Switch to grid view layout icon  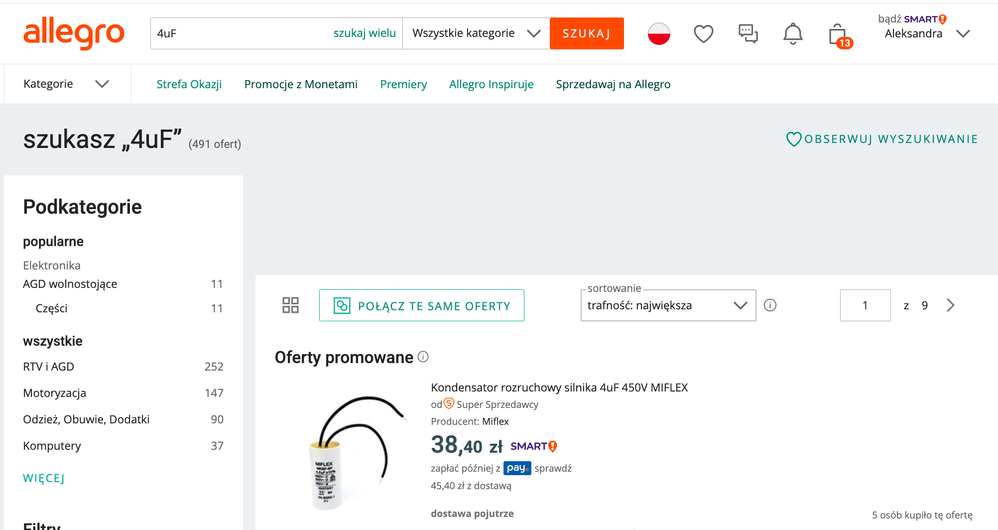click(291, 305)
